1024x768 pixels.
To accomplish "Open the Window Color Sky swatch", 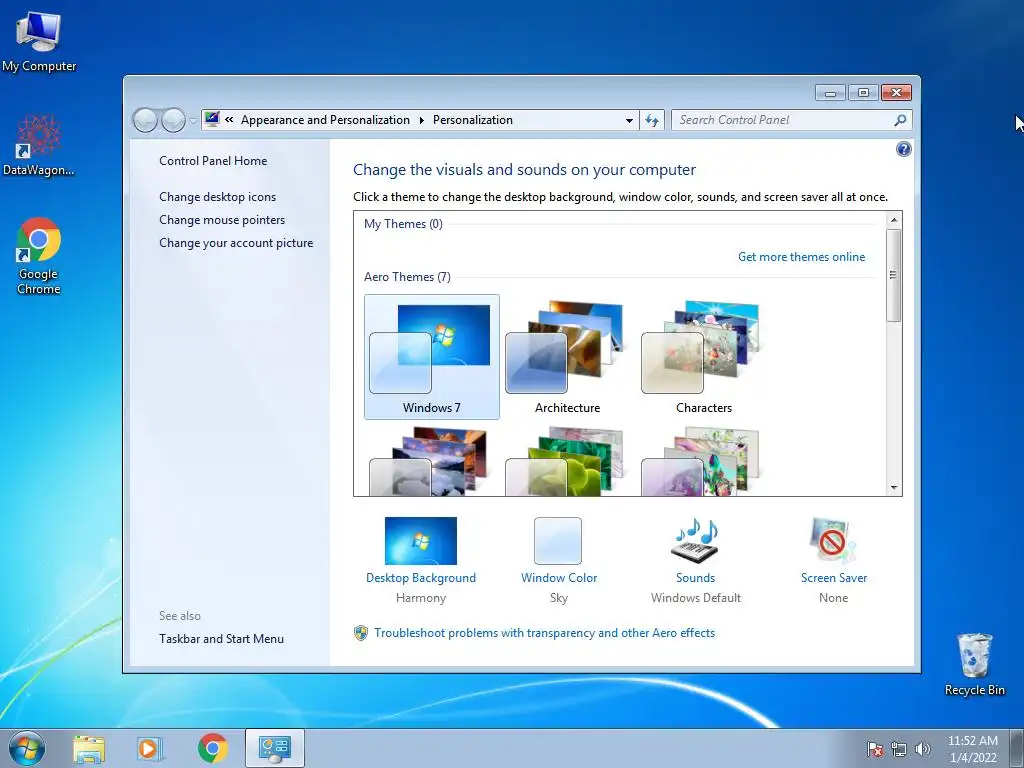I will [x=558, y=541].
